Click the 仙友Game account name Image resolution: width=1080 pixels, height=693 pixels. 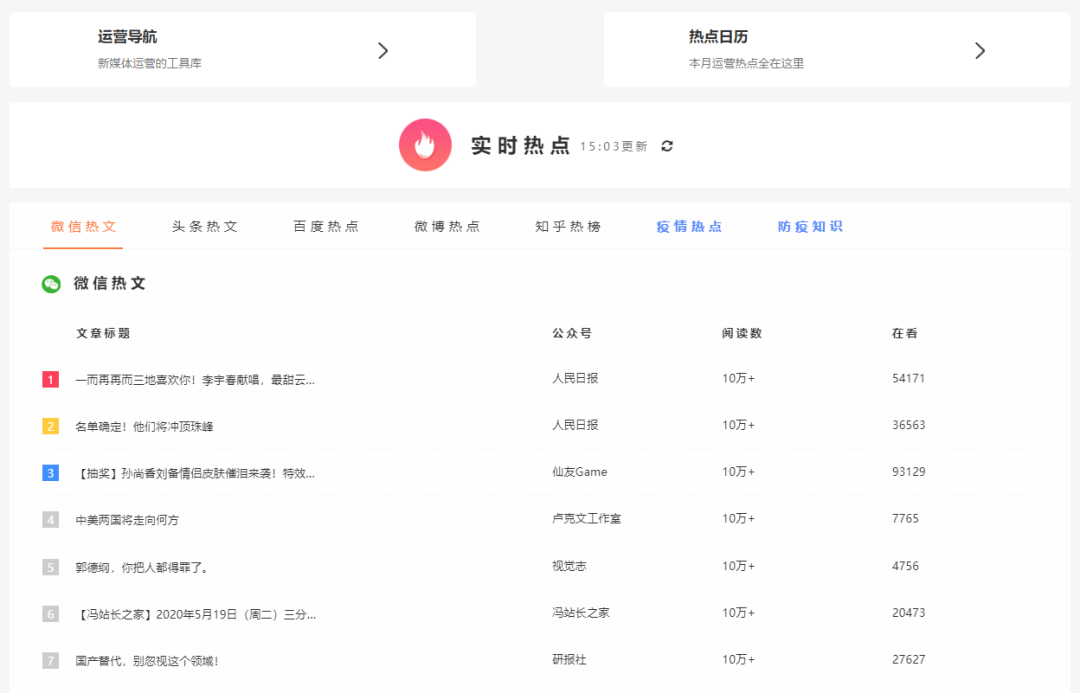(x=580, y=472)
